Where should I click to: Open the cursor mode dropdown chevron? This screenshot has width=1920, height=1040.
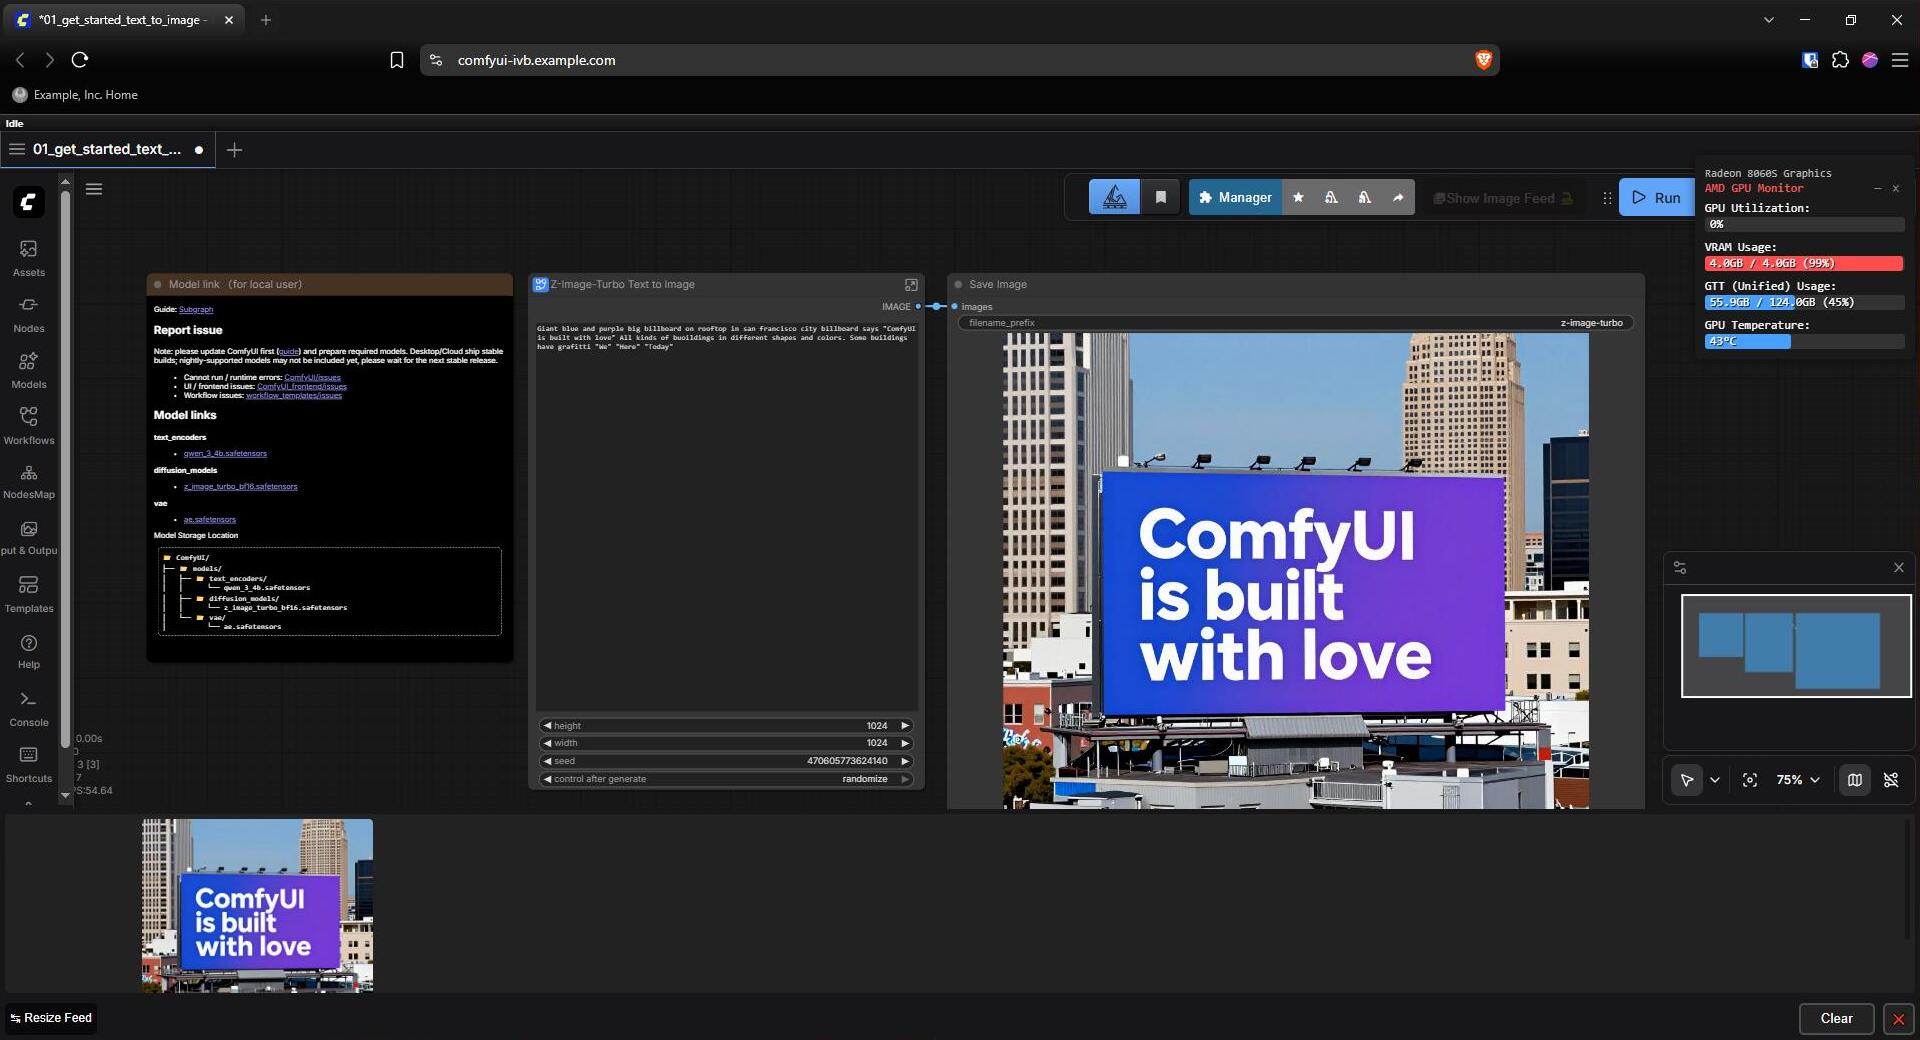coord(1715,780)
